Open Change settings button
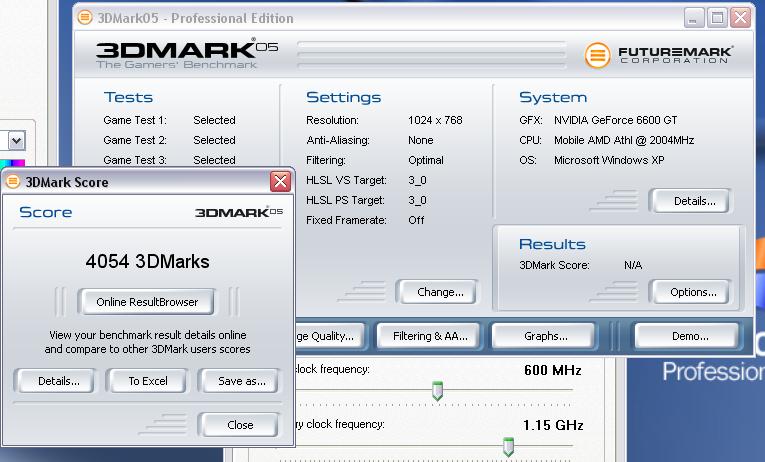The width and height of the screenshot is (765, 462). 438,292
